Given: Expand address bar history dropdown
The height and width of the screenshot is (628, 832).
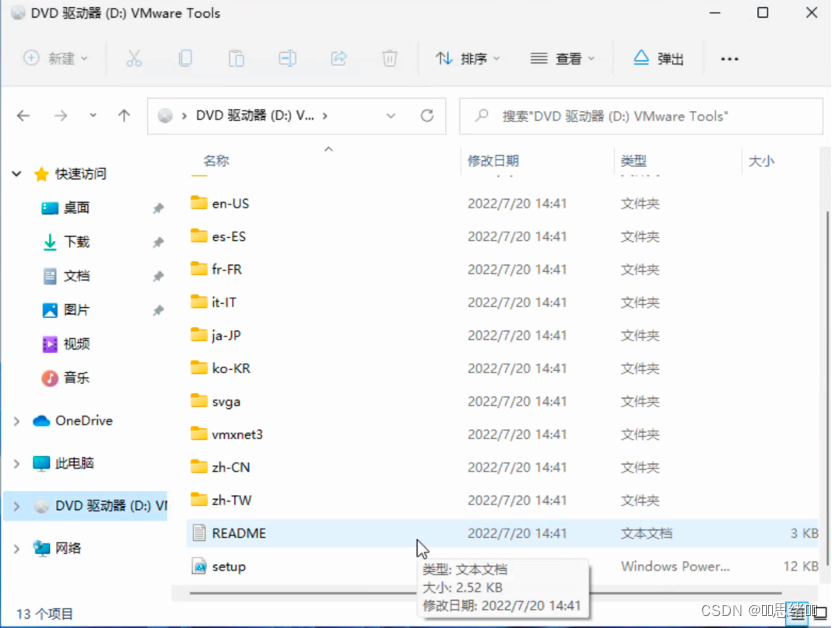Looking at the screenshot, I should 391,115.
